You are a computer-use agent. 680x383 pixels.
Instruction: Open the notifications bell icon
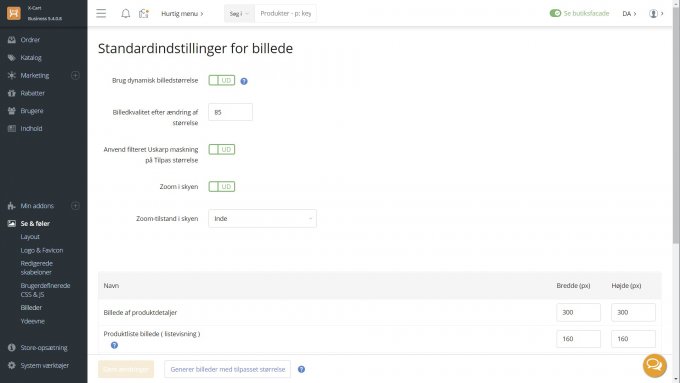point(125,13)
